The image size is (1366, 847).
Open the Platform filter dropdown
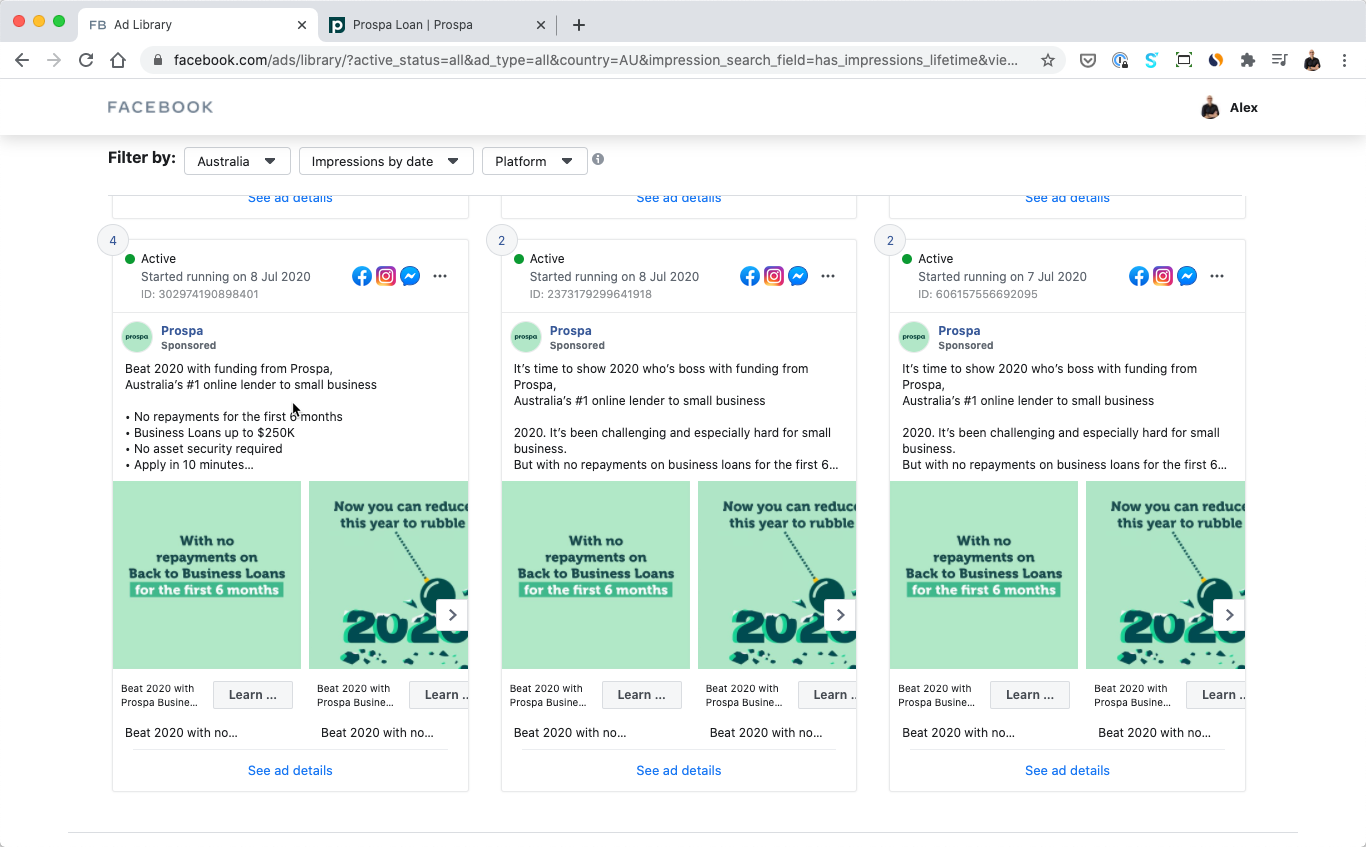tap(534, 161)
